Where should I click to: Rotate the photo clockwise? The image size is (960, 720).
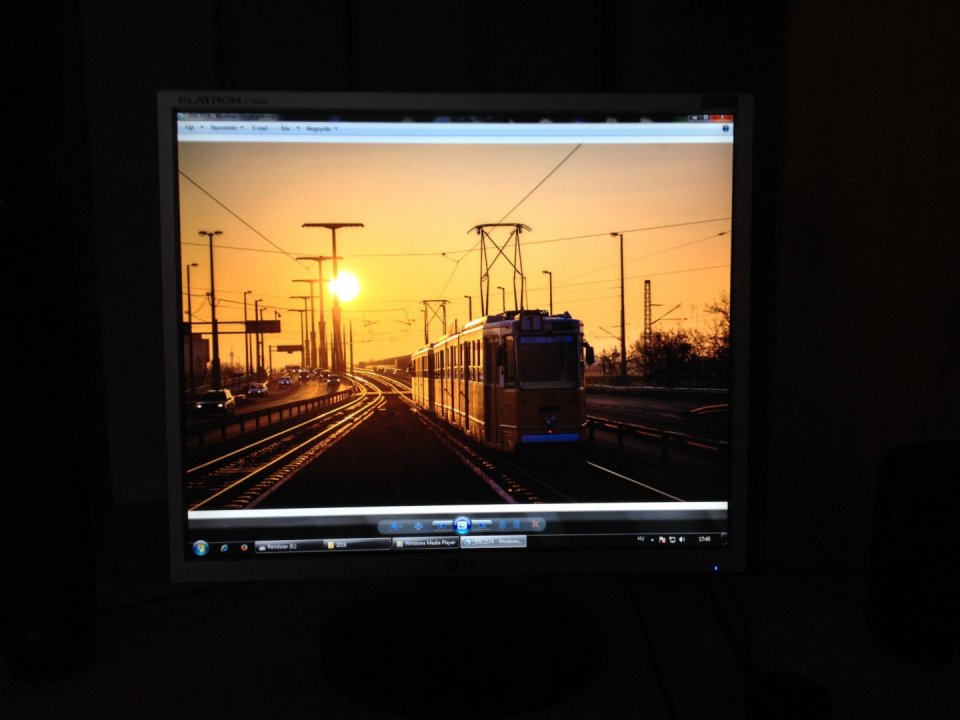coord(516,525)
